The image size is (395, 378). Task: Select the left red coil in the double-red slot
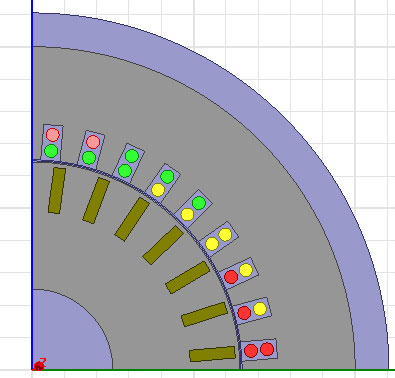click(x=251, y=351)
